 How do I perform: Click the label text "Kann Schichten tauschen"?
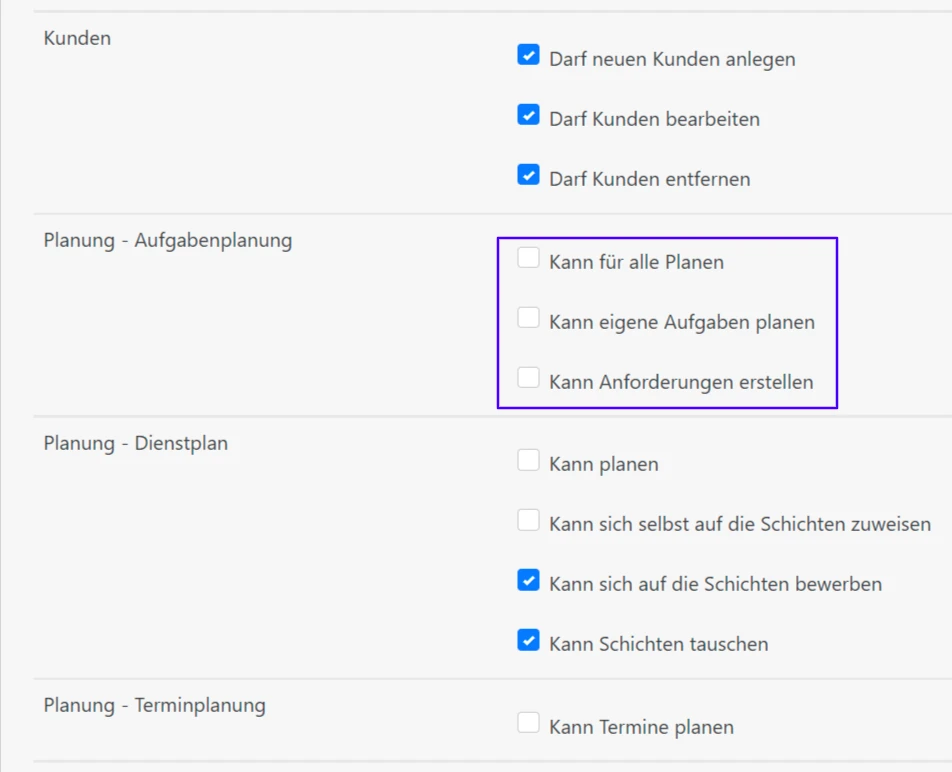click(x=656, y=644)
